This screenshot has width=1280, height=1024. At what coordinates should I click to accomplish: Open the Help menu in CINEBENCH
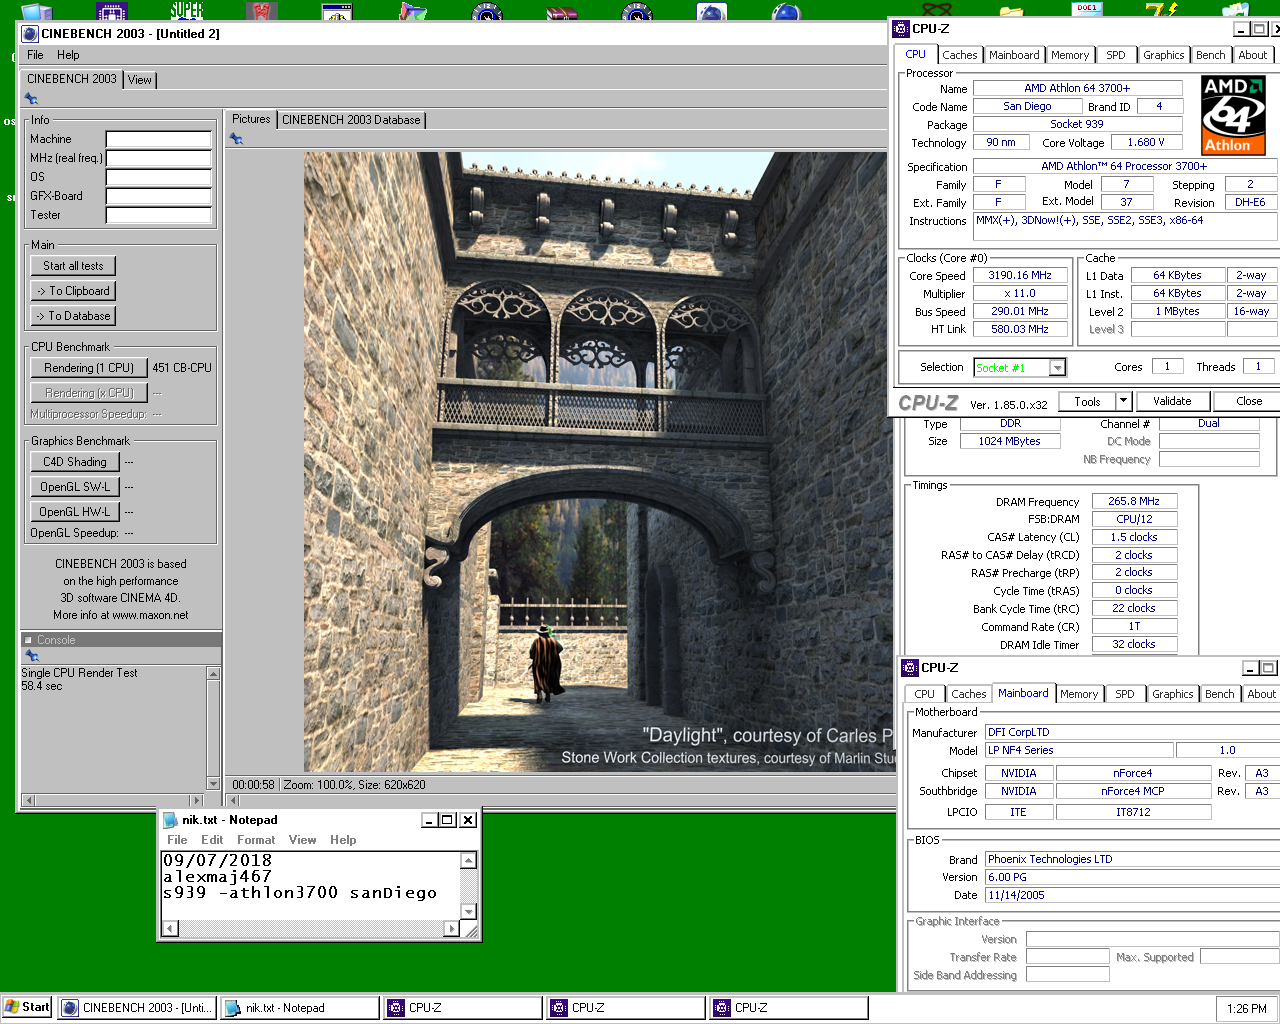click(68, 55)
